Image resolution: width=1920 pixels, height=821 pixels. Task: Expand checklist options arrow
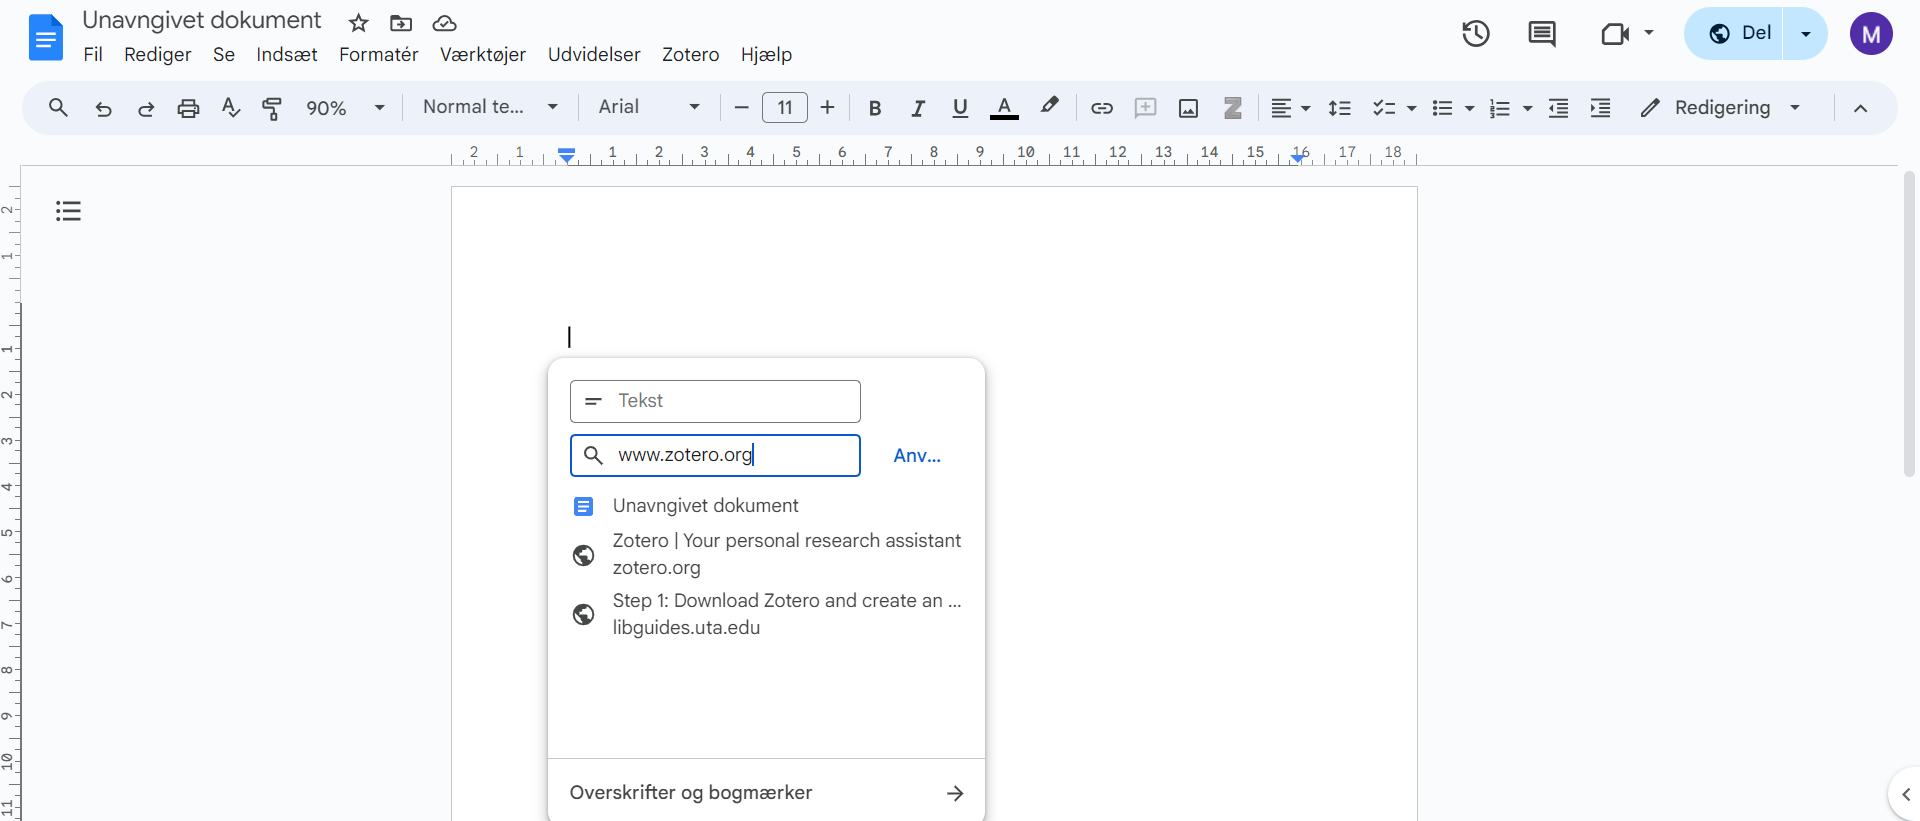click(x=1411, y=108)
